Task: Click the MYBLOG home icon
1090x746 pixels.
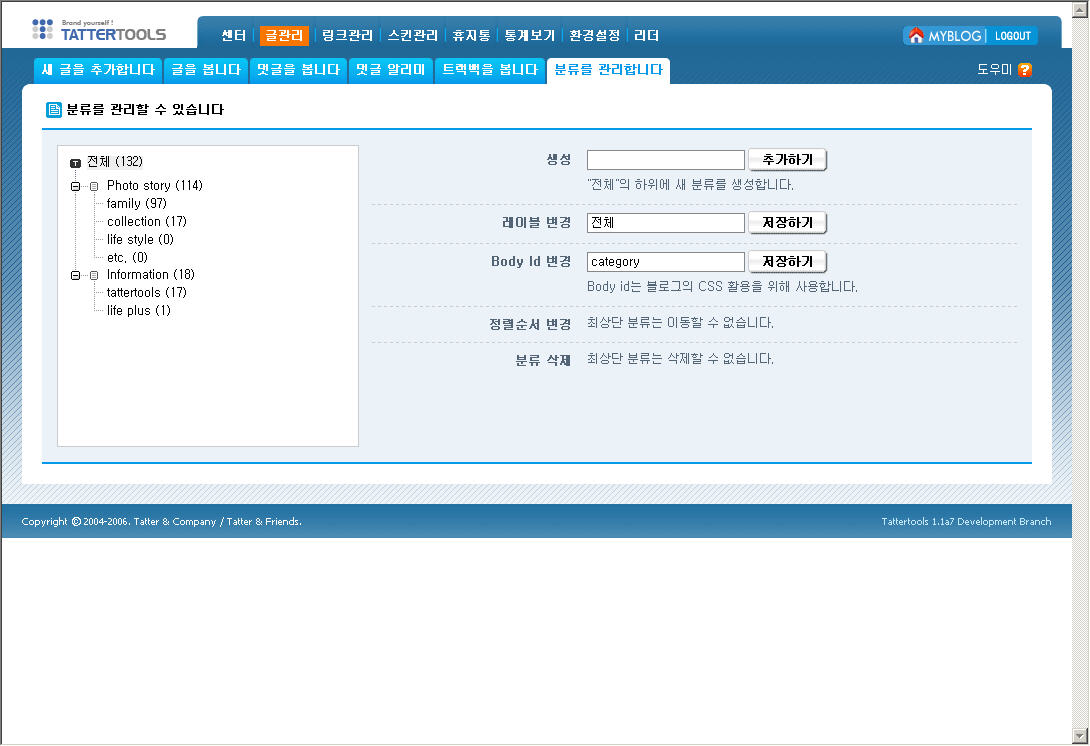Action: coord(916,36)
